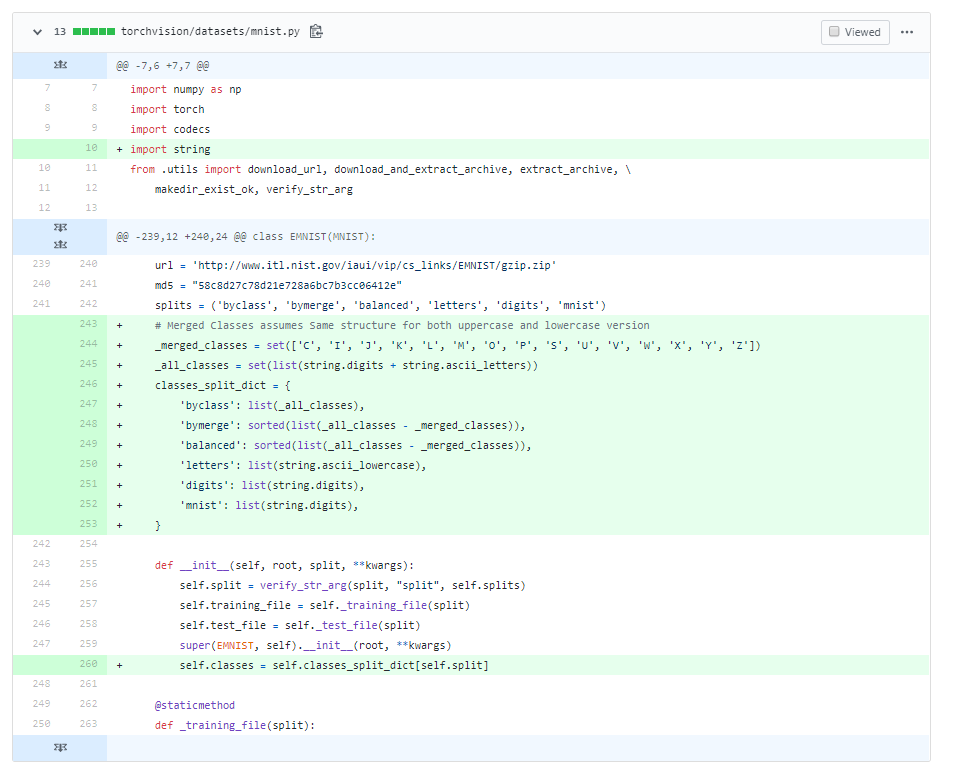This screenshot has width=953, height=776.
Task: Click the 13 changes count
Action: click(60, 32)
